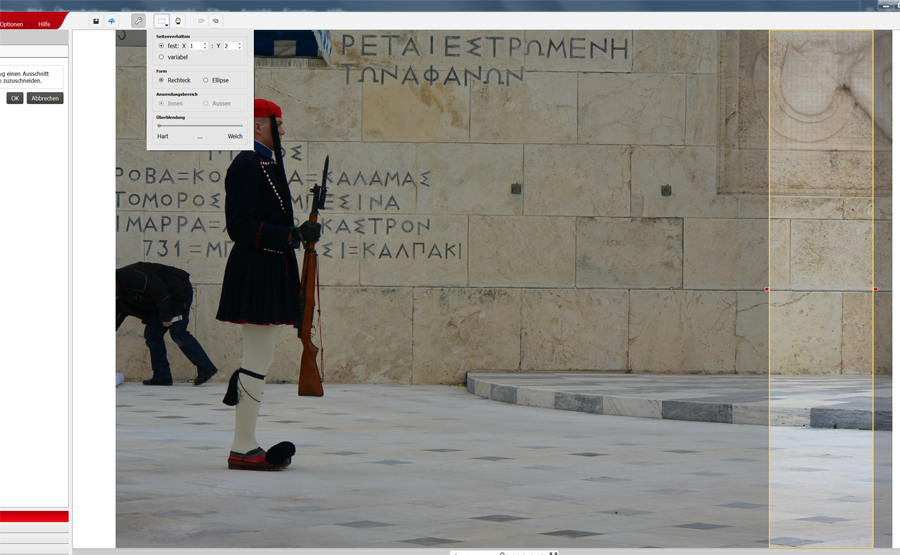Select the wrench settings tool icon
The image size is (900, 555).
pos(138,21)
